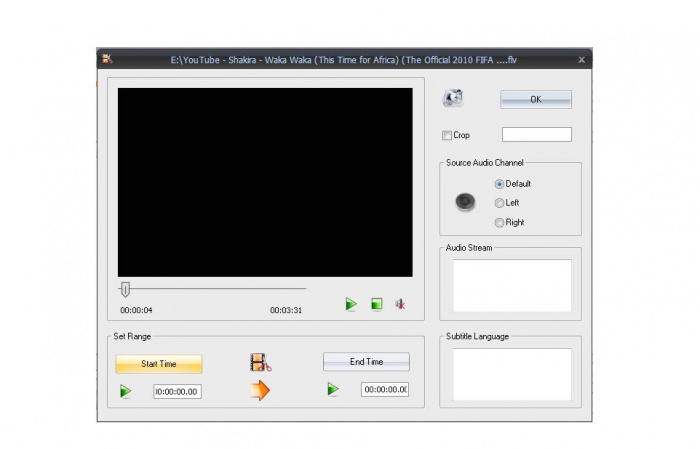Click the Audio Stream list box

pos(512,286)
